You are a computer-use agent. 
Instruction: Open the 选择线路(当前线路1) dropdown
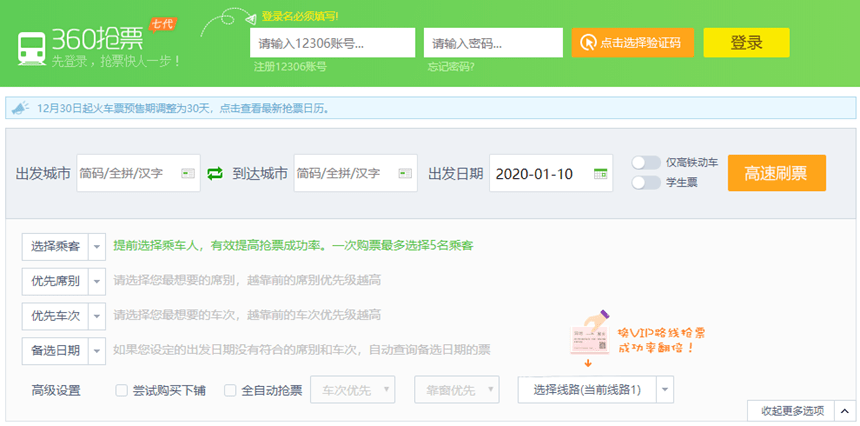pos(596,390)
